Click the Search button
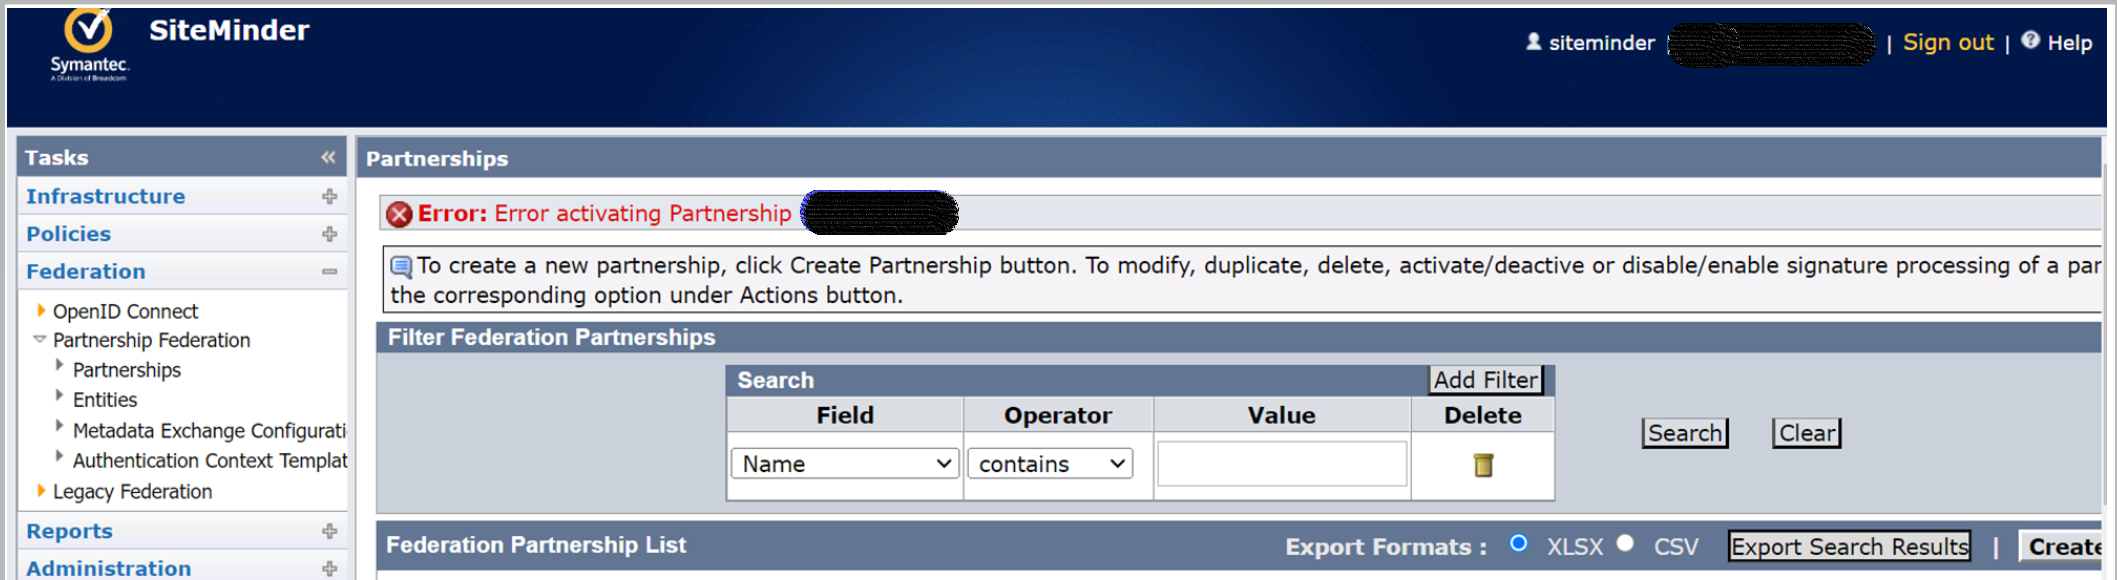The width and height of the screenshot is (2117, 580). pos(1685,433)
